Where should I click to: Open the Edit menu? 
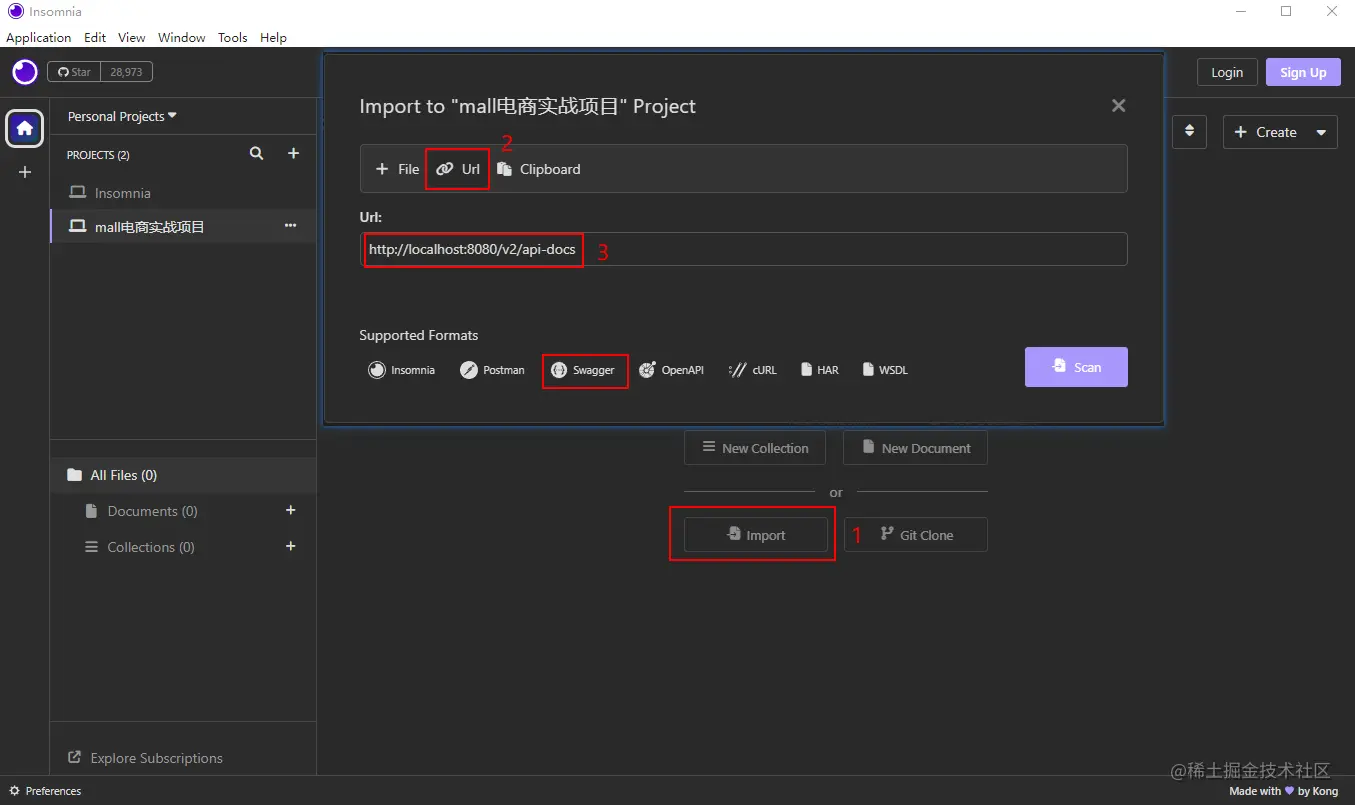click(95, 37)
